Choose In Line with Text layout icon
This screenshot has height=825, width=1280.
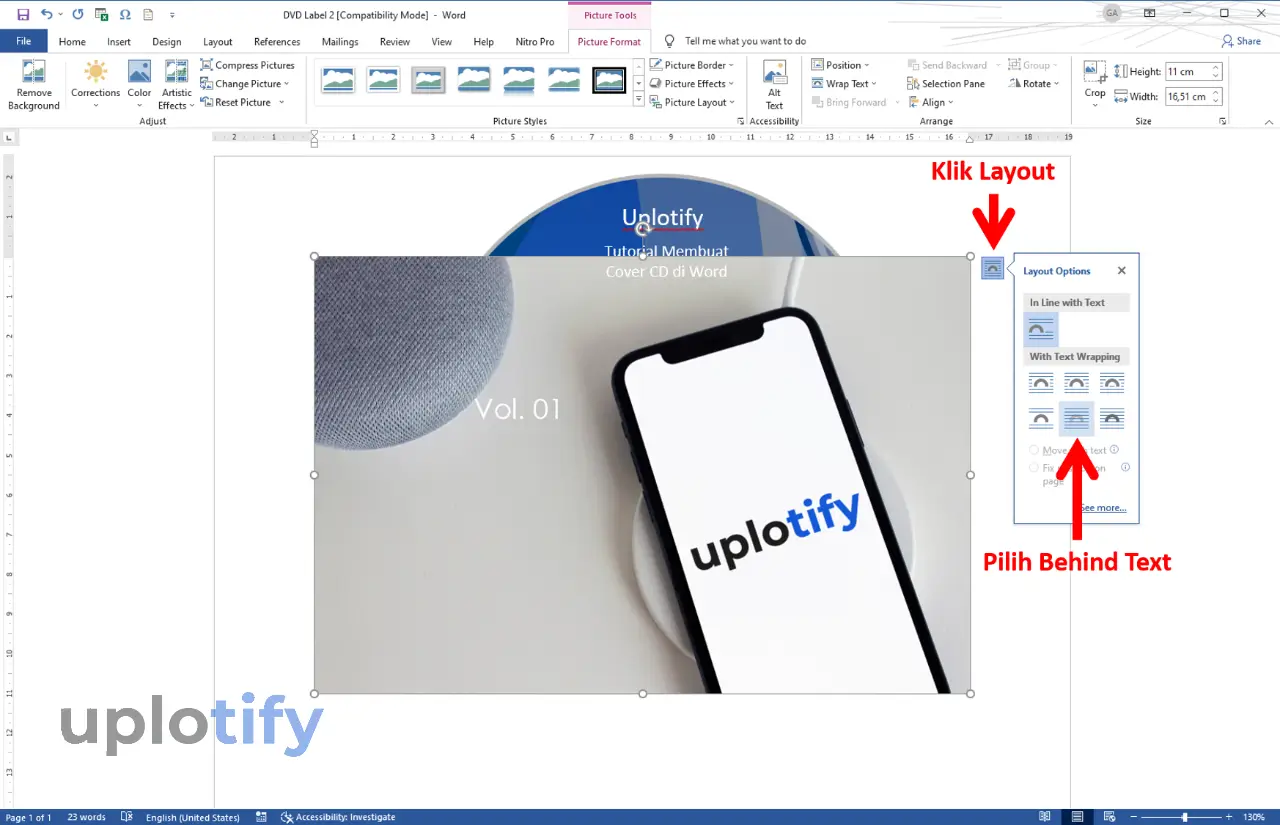click(1041, 329)
